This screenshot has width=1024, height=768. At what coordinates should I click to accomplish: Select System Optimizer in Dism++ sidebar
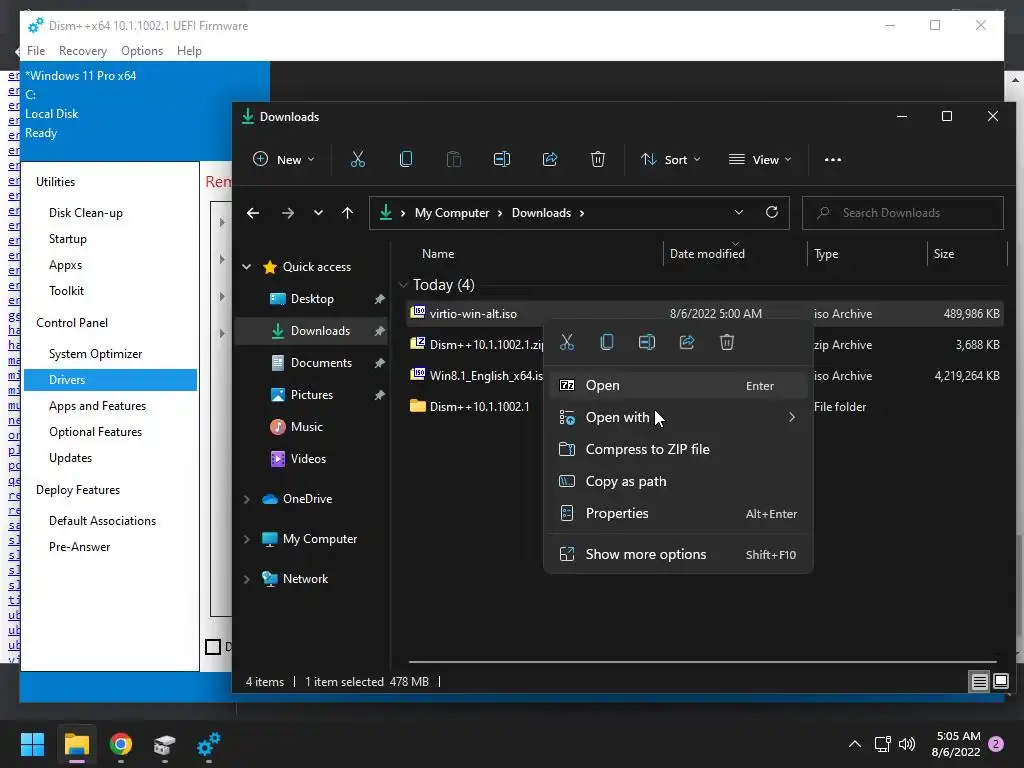[x=95, y=354]
